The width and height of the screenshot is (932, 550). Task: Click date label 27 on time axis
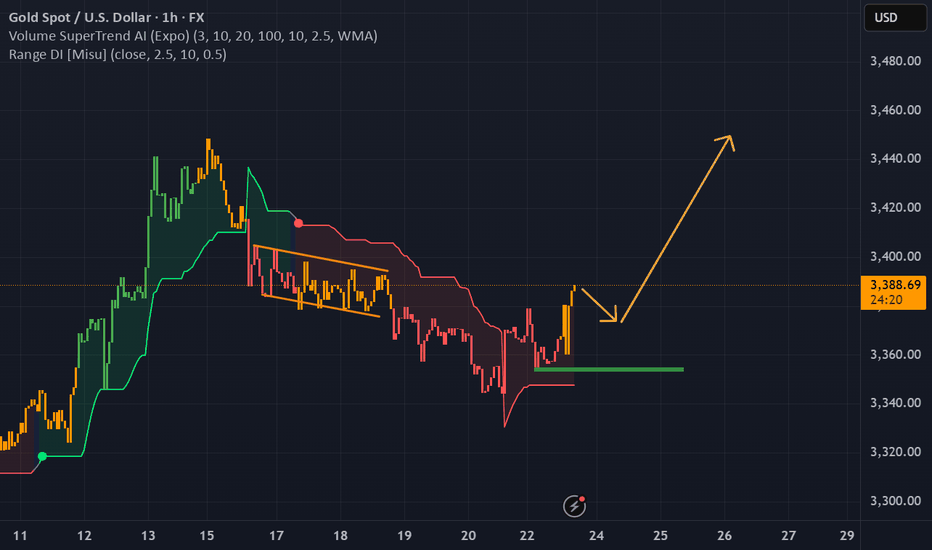point(788,536)
